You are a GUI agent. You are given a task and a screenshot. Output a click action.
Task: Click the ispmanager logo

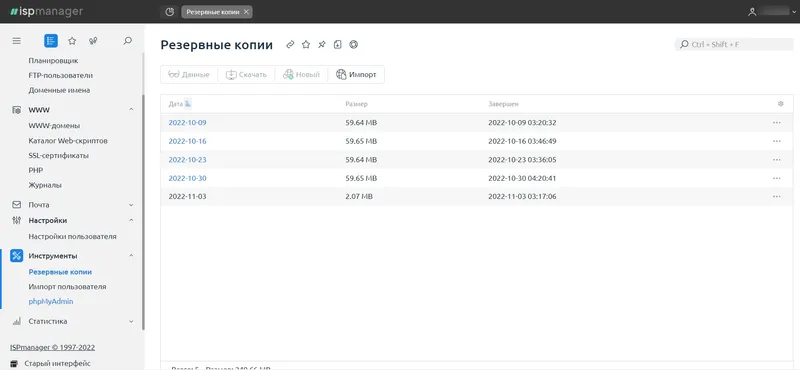tap(46, 12)
